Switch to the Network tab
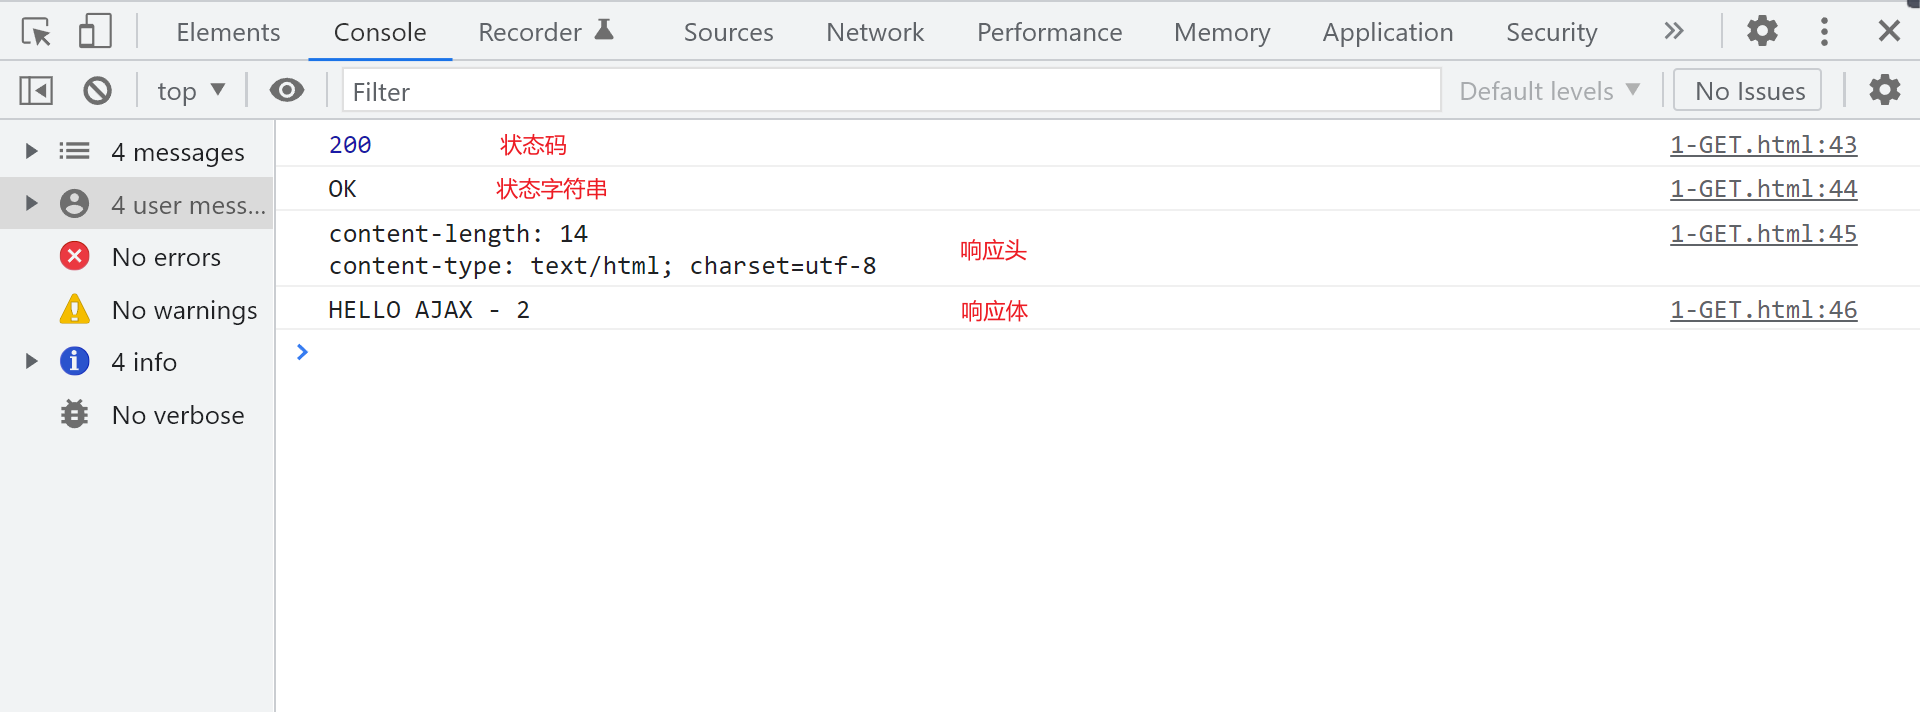 click(x=875, y=32)
